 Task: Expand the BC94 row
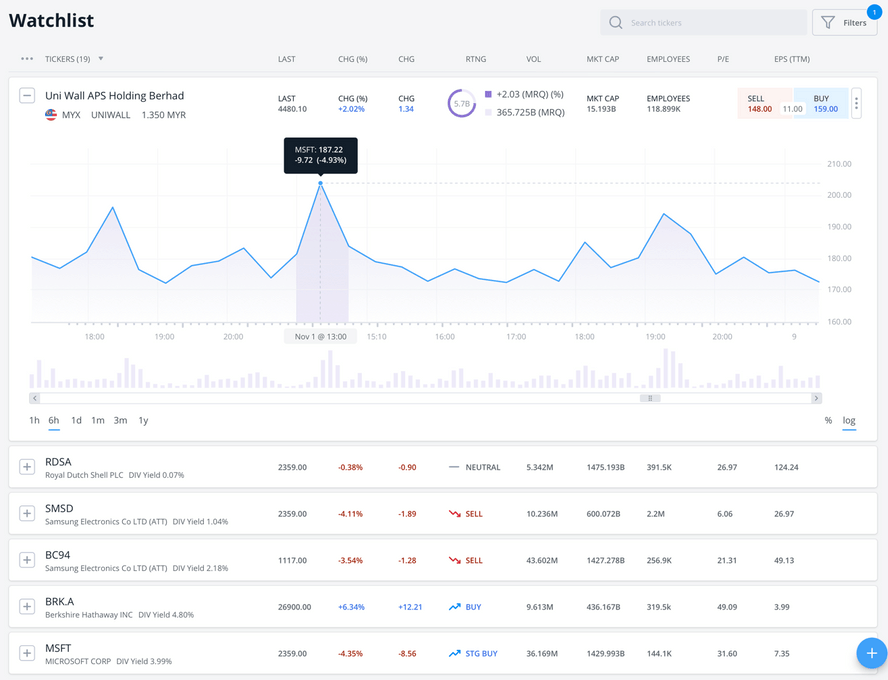tap(27, 560)
